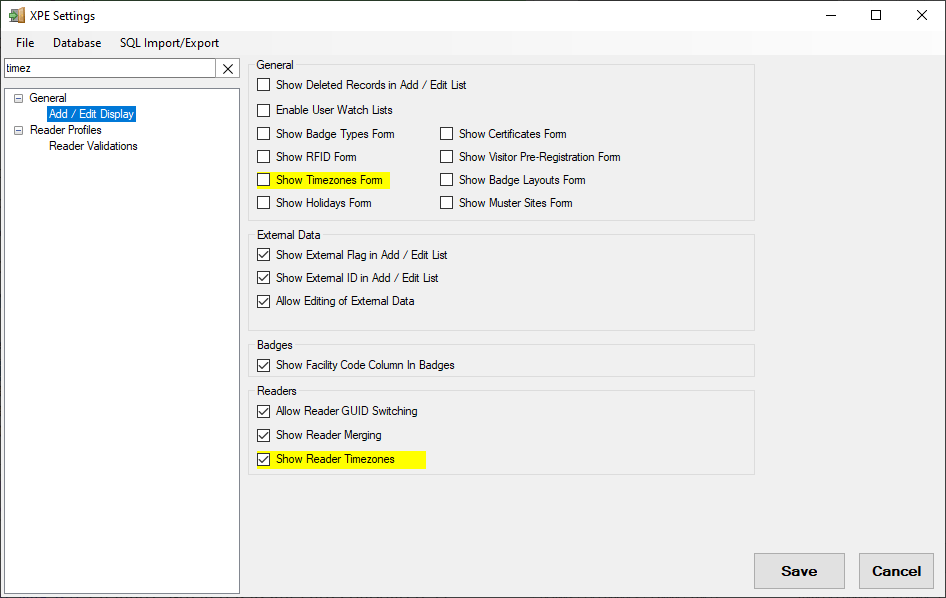Viewport: 946px width, 598px height.
Task: Tick Enable User Watch Lists checkbox
Action: pos(264,110)
